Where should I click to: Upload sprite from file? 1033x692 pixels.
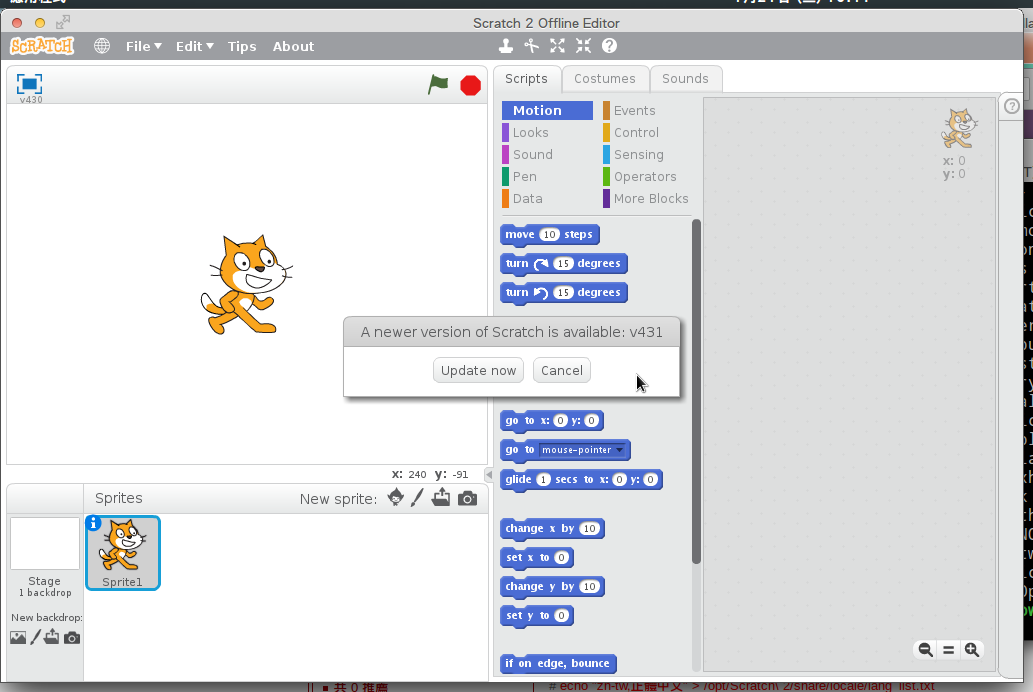tap(441, 498)
